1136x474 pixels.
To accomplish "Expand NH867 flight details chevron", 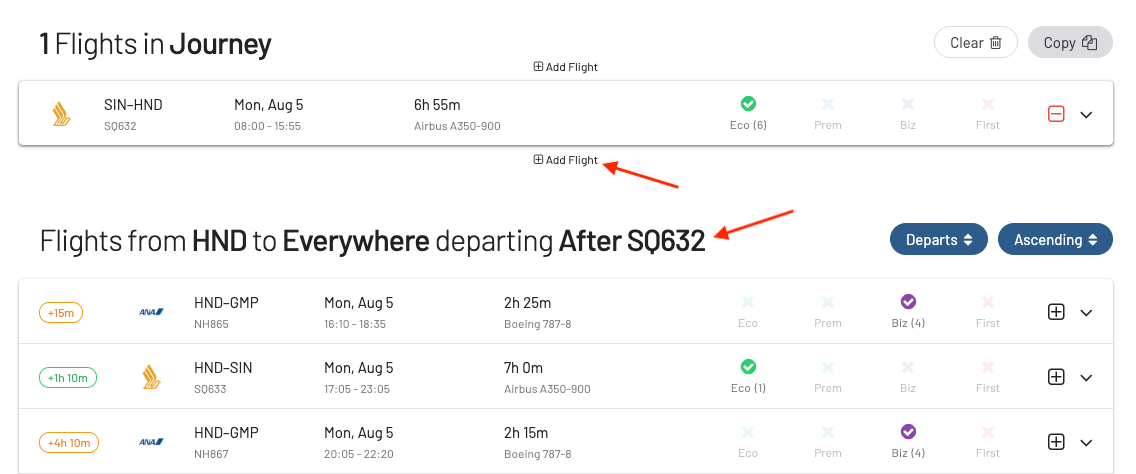I will point(1086,442).
